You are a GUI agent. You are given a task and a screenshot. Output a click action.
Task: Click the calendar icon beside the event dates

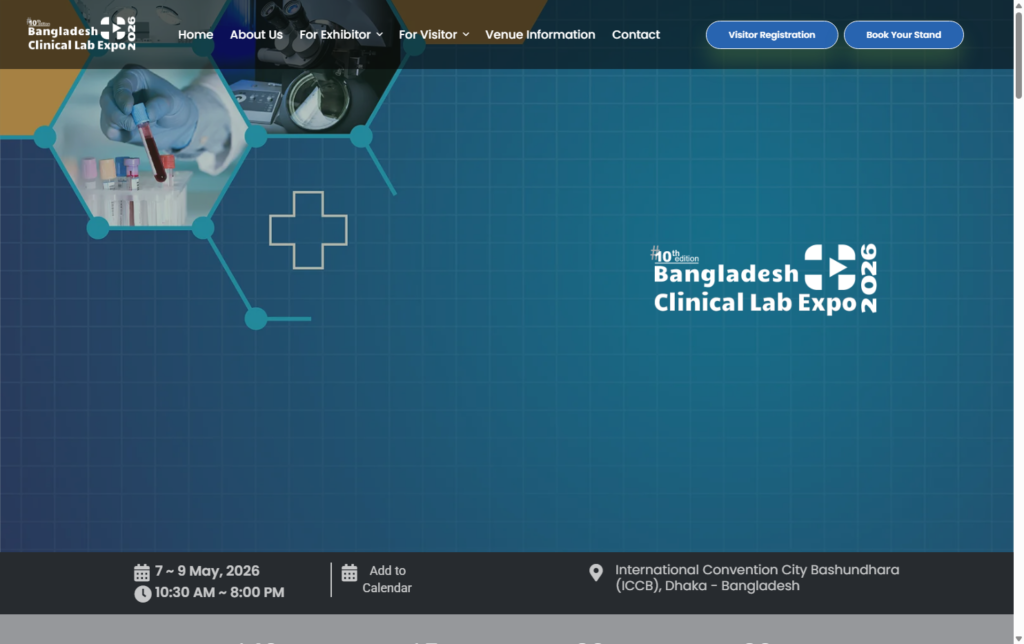point(141,571)
